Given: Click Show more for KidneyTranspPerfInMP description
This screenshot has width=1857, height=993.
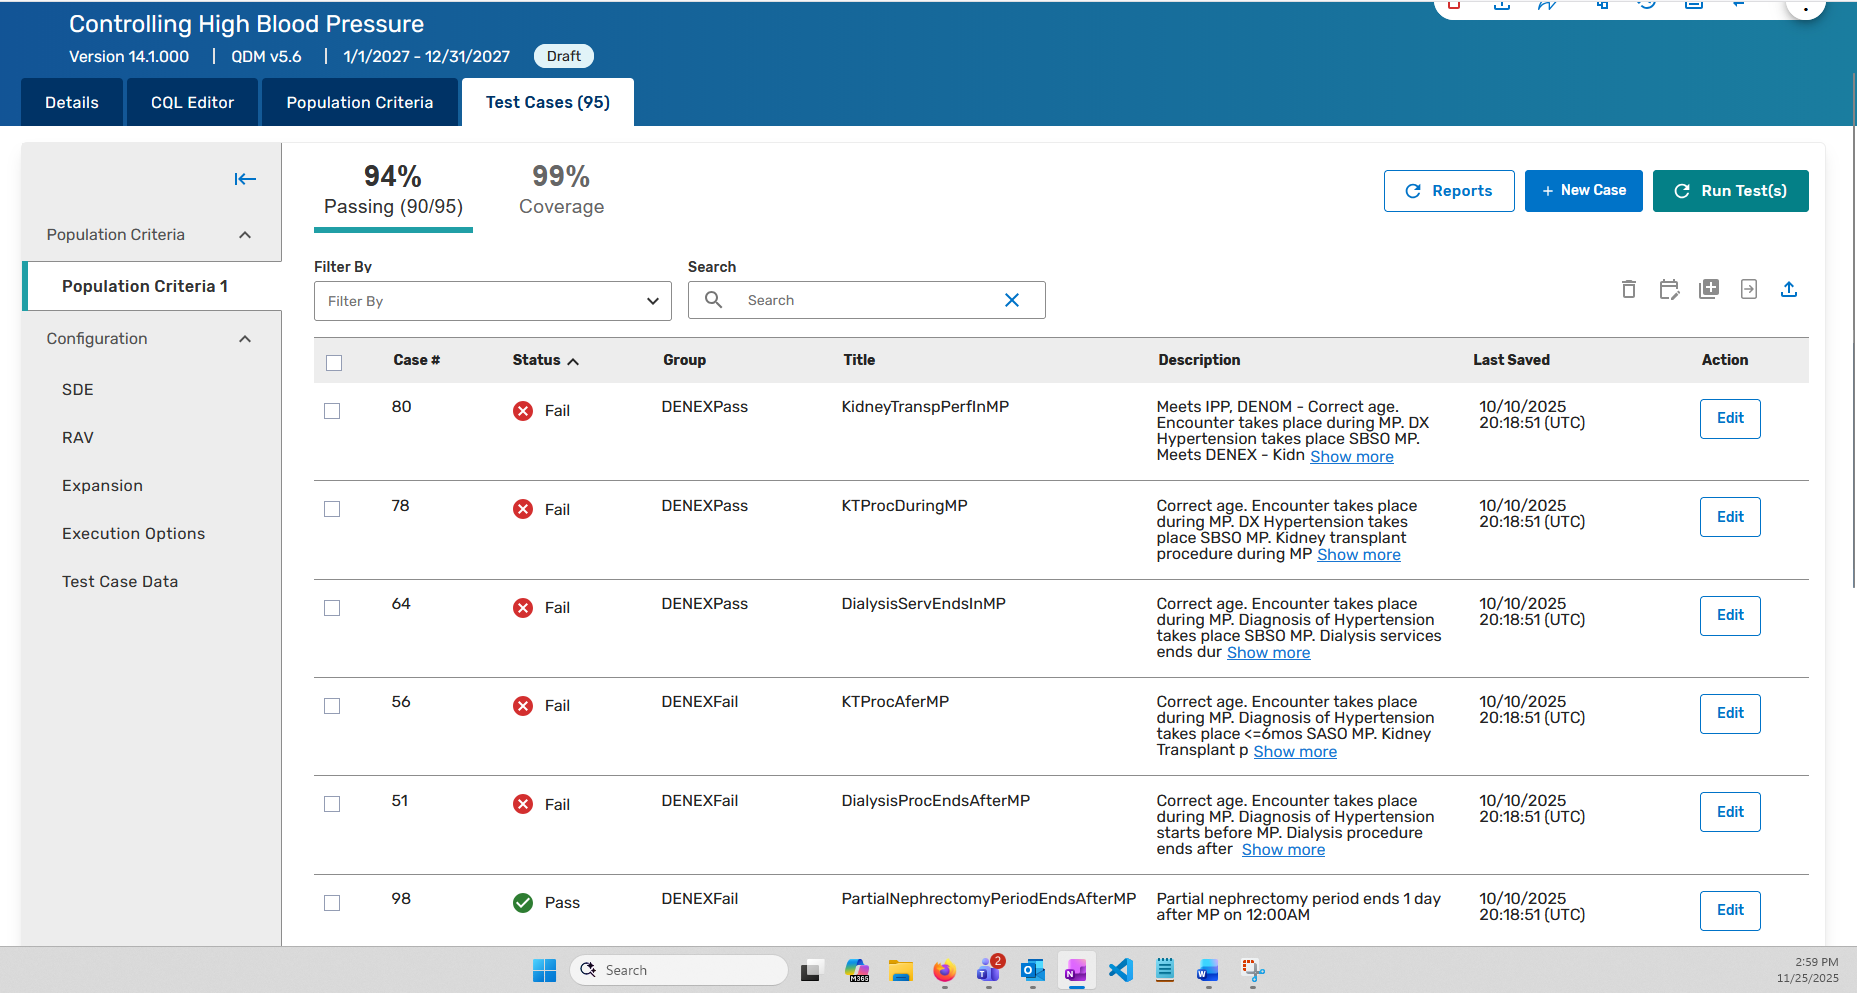Looking at the screenshot, I should click(x=1351, y=457).
